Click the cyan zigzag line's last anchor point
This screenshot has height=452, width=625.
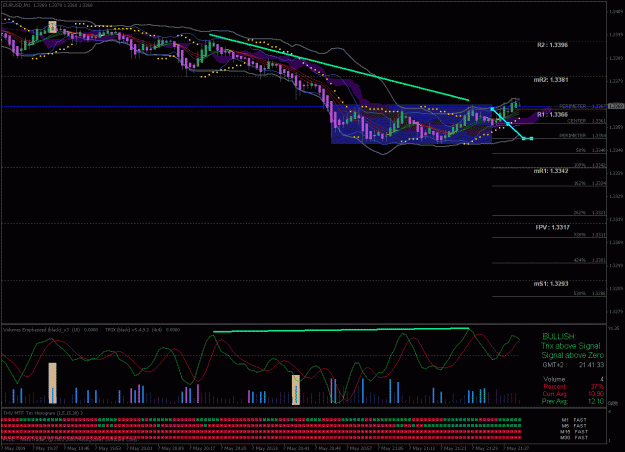[x=532, y=138]
